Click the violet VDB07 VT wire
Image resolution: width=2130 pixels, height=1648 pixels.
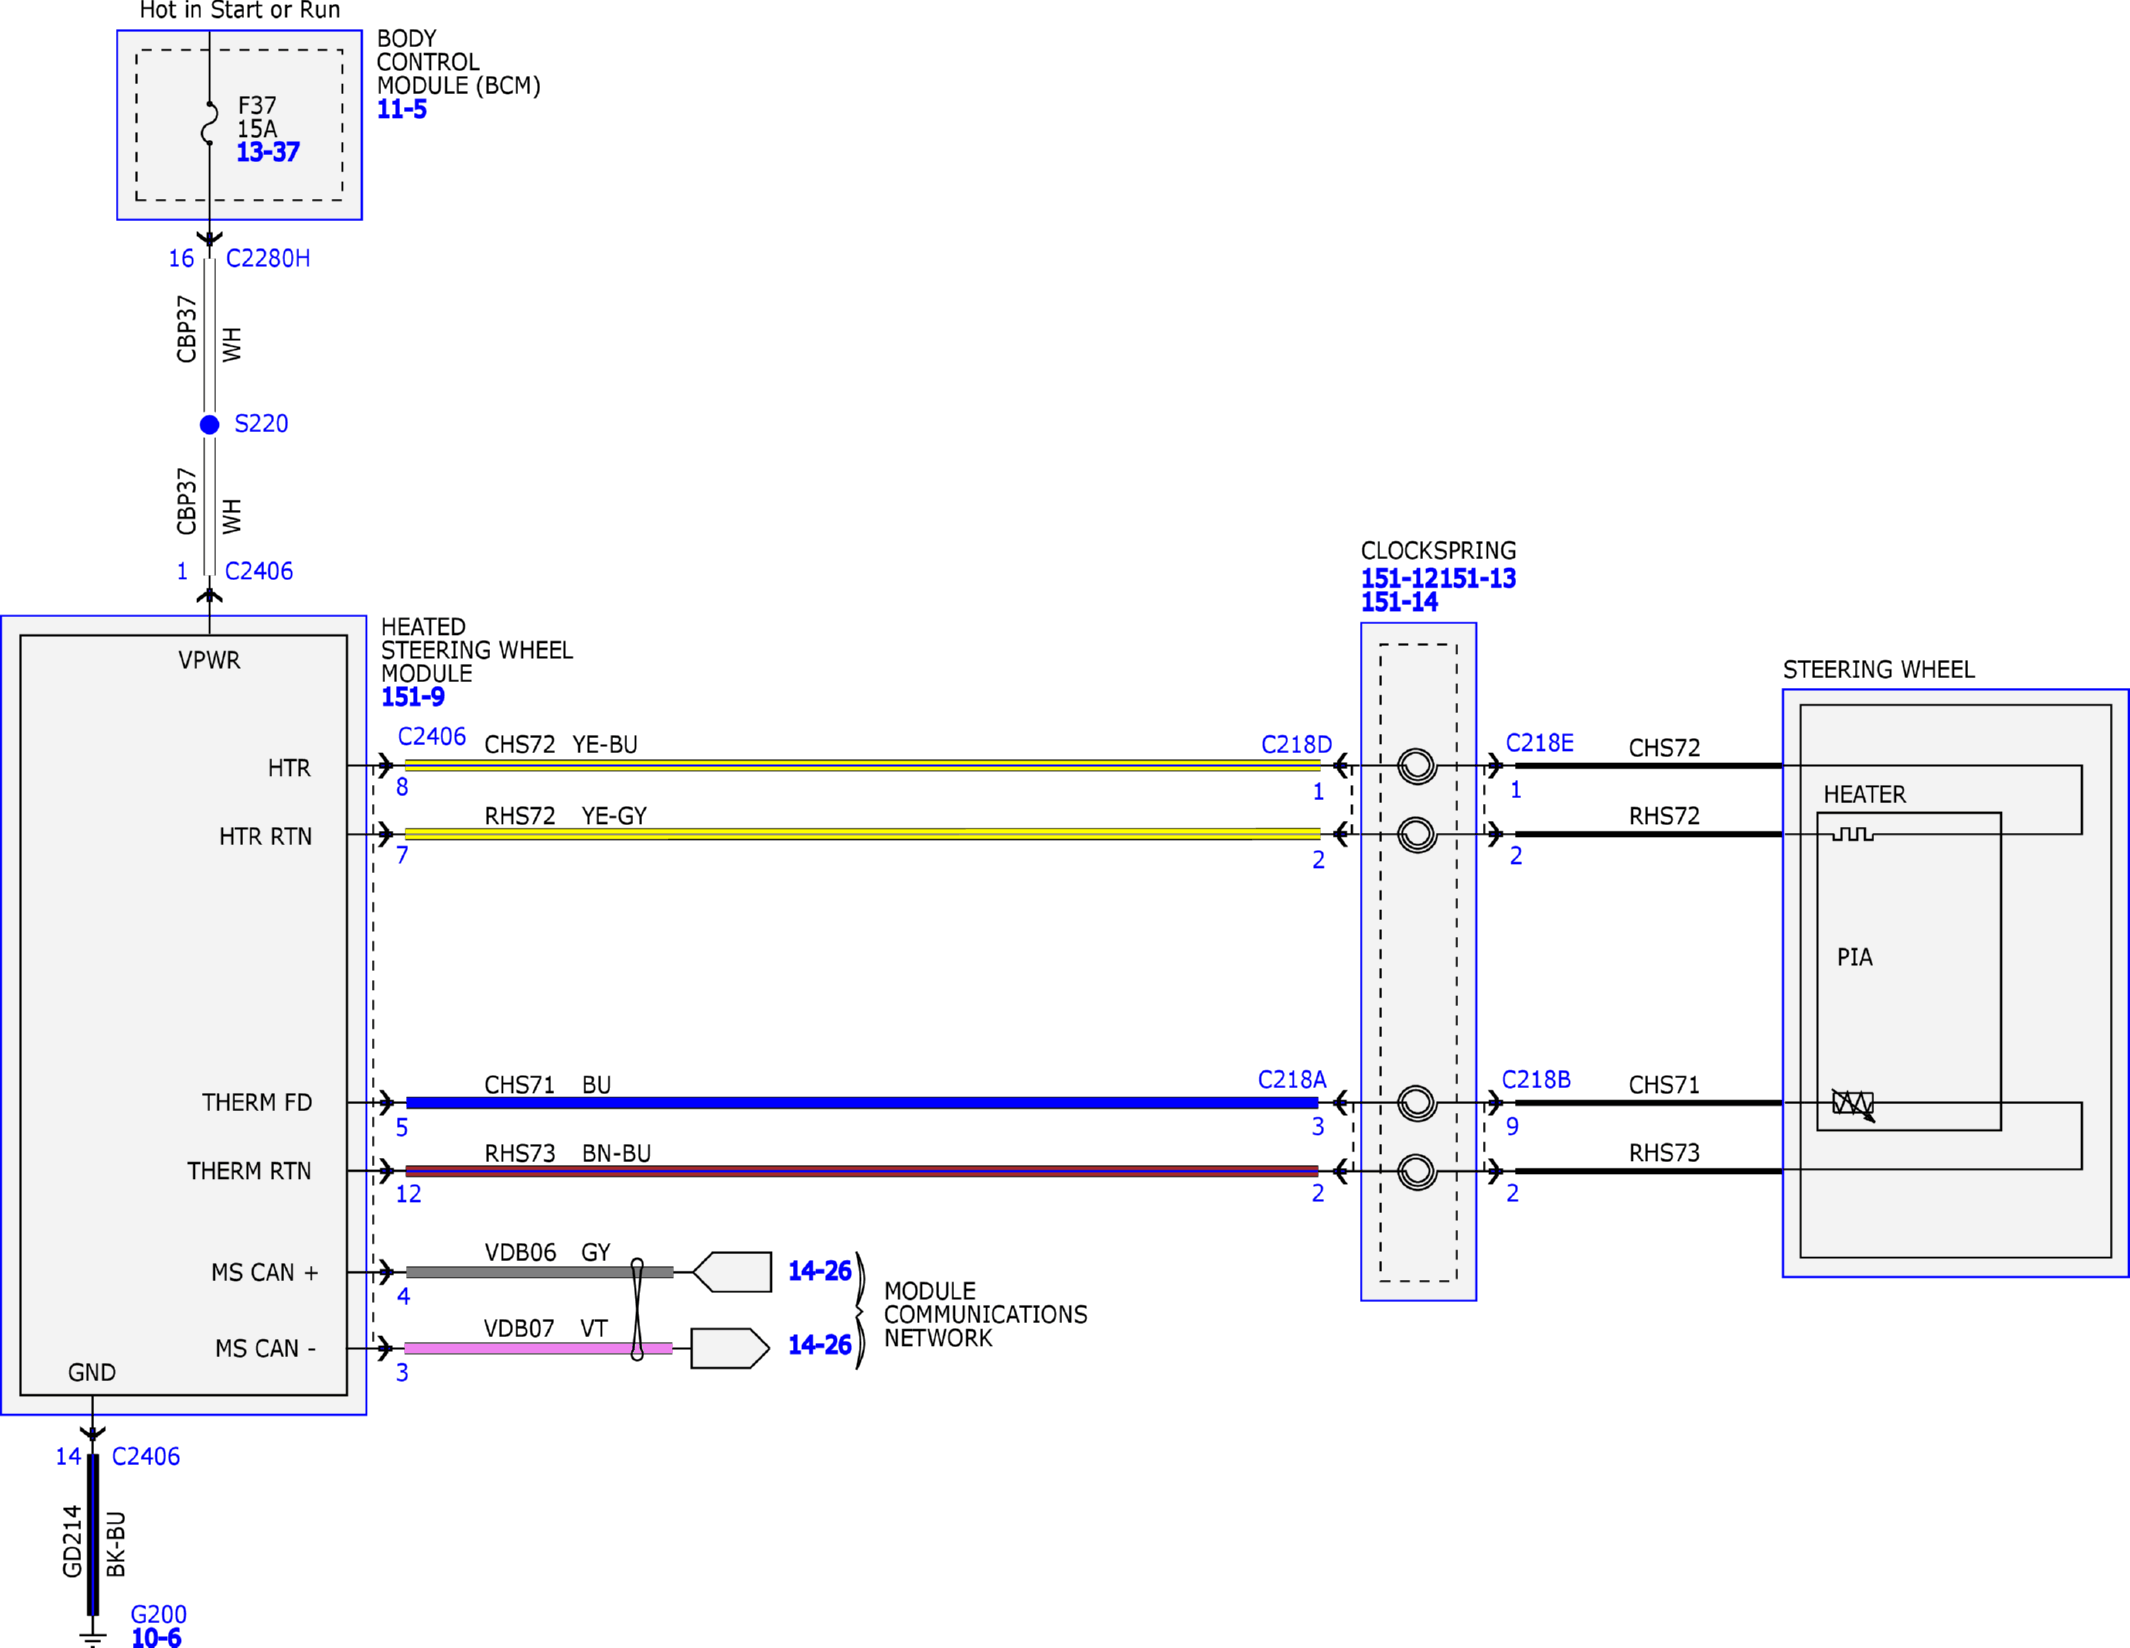538,1348
